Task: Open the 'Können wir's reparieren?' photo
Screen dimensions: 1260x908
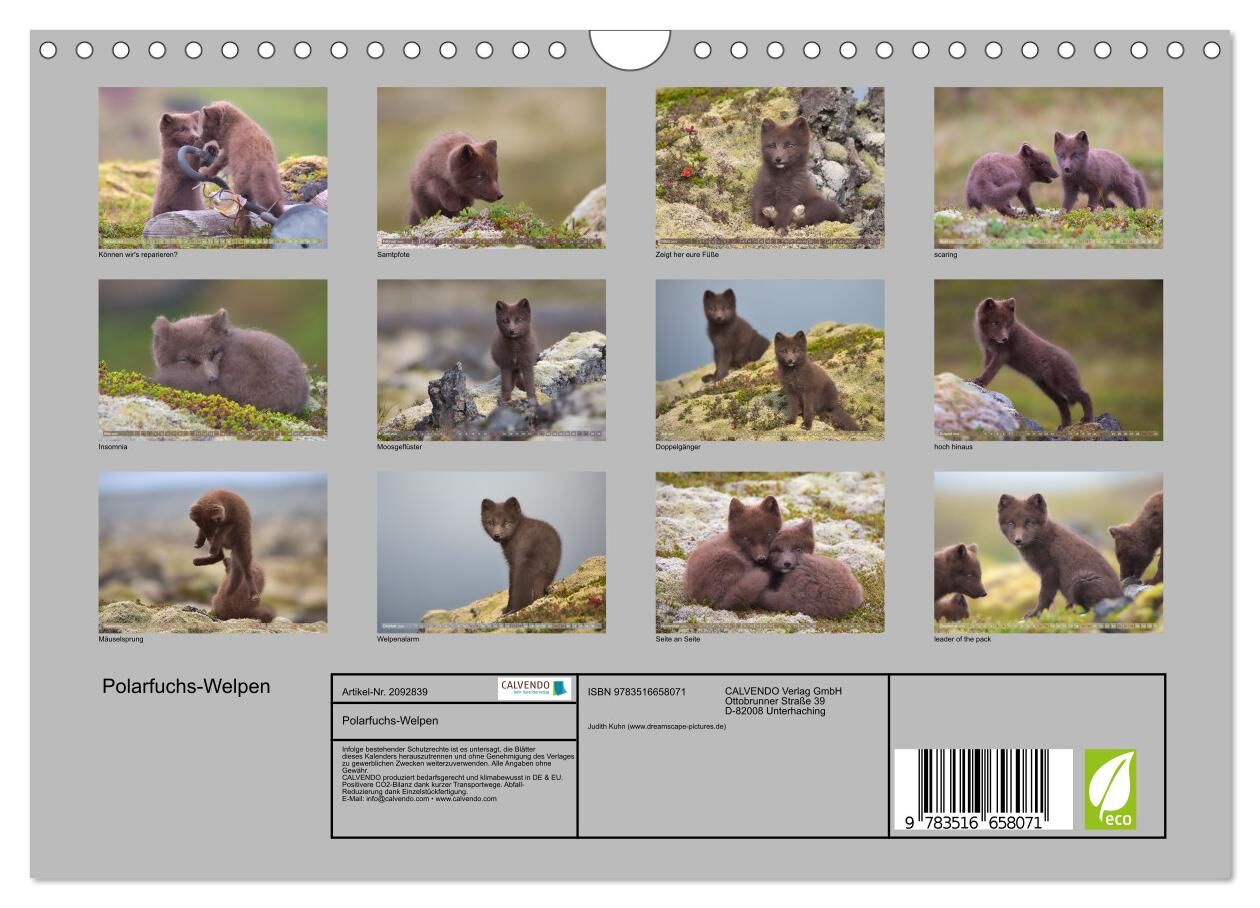Action: coord(212,167)
